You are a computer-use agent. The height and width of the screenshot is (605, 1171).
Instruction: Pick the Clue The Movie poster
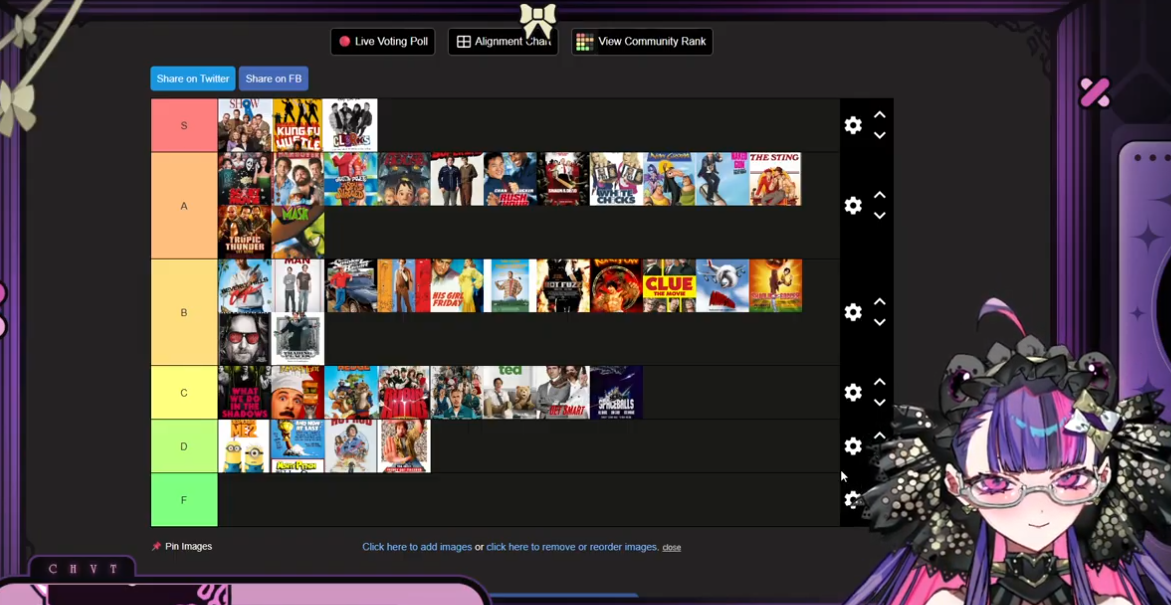pos(669,286)
